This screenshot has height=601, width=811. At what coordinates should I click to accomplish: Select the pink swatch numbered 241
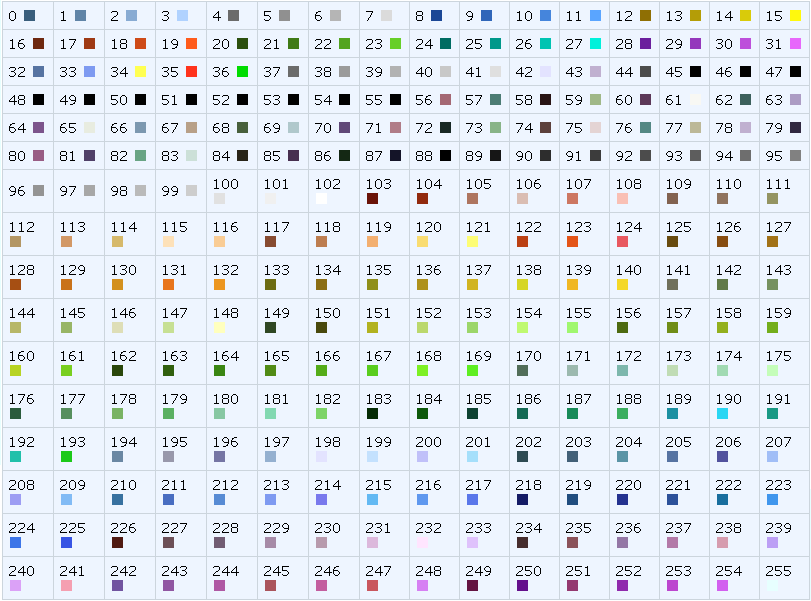click(66, 586)
